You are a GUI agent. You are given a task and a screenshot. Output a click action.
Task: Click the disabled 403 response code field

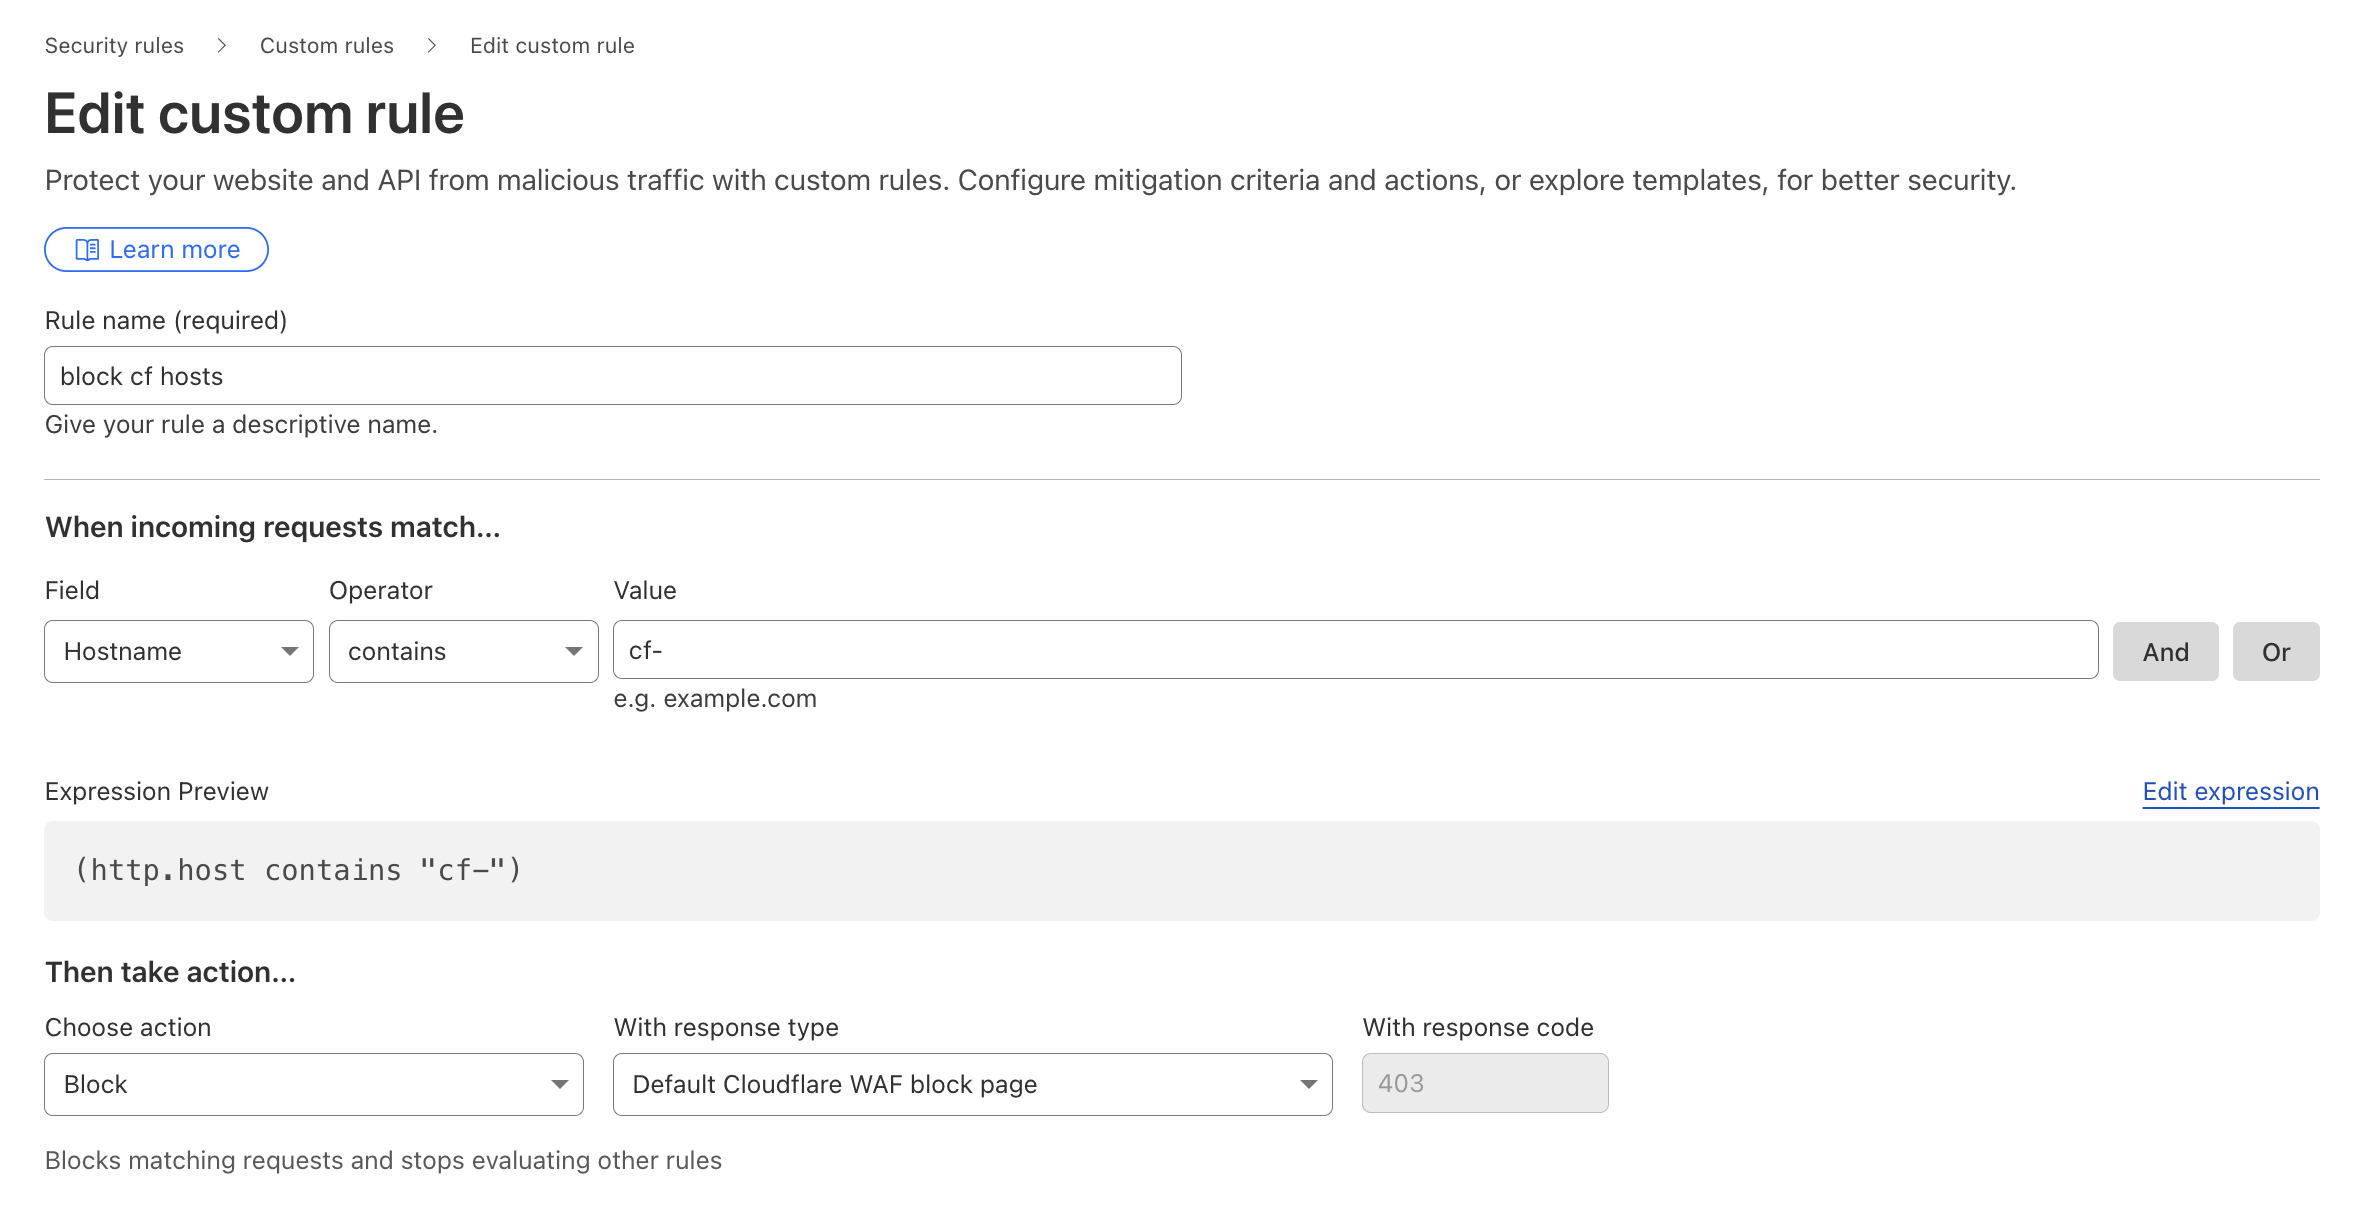(x=1484, y=1083)
